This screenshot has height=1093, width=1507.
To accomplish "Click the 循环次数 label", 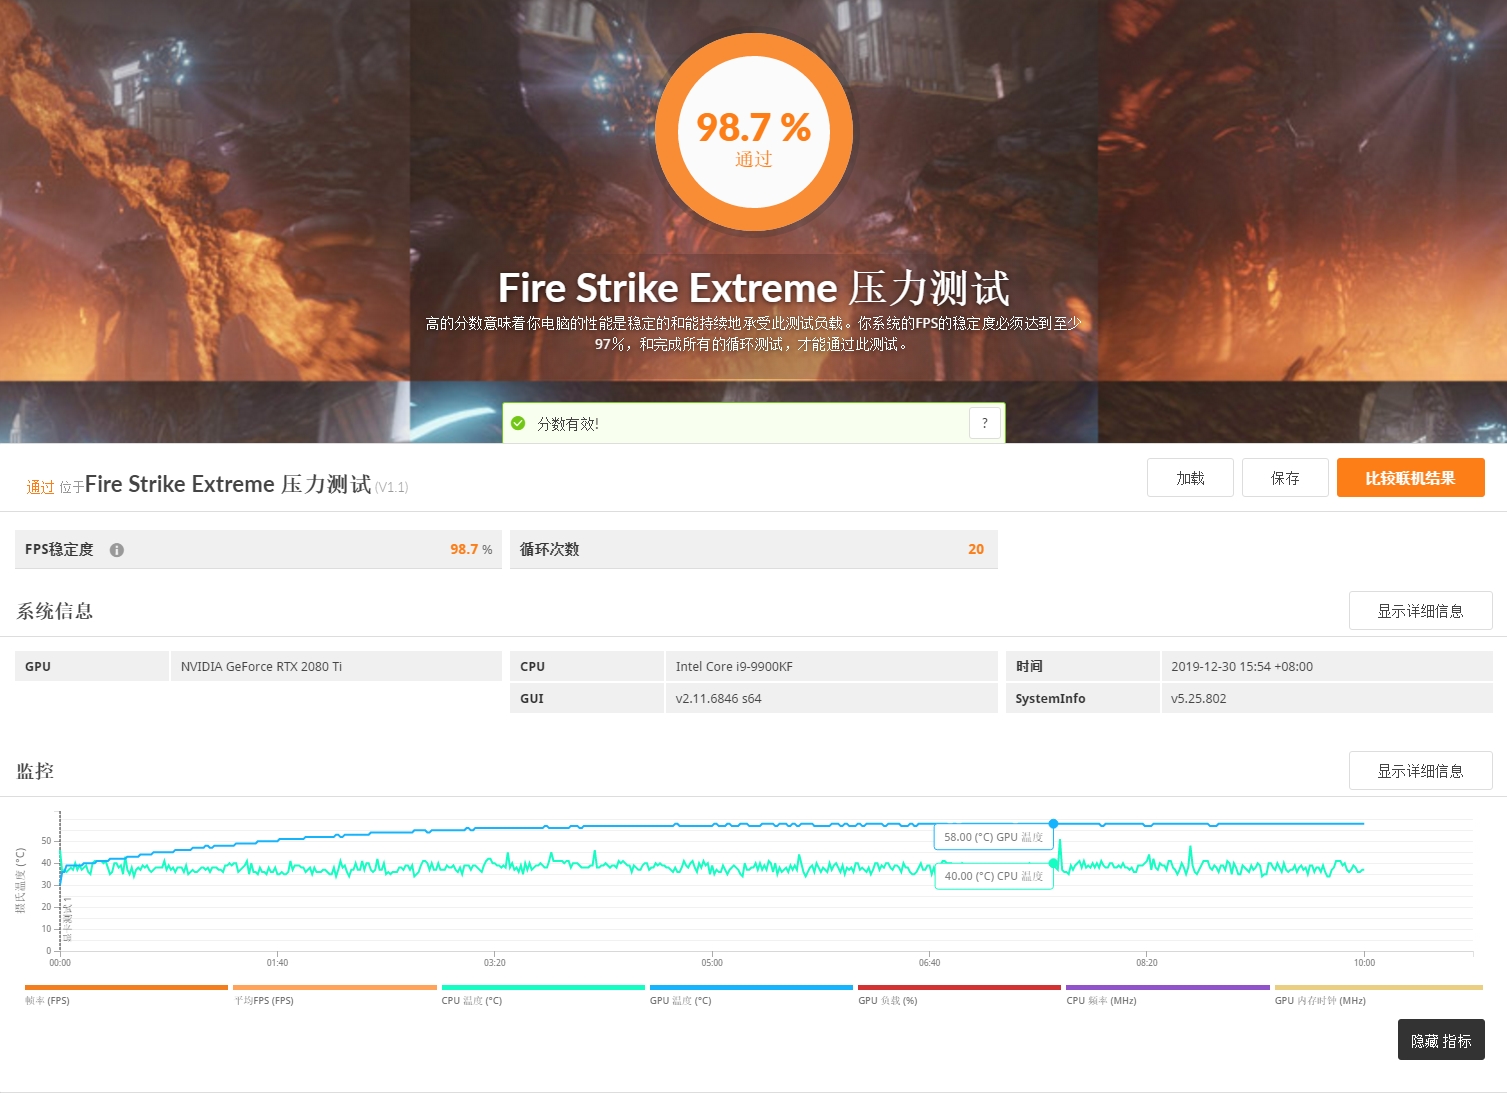I will click(549, 550).
